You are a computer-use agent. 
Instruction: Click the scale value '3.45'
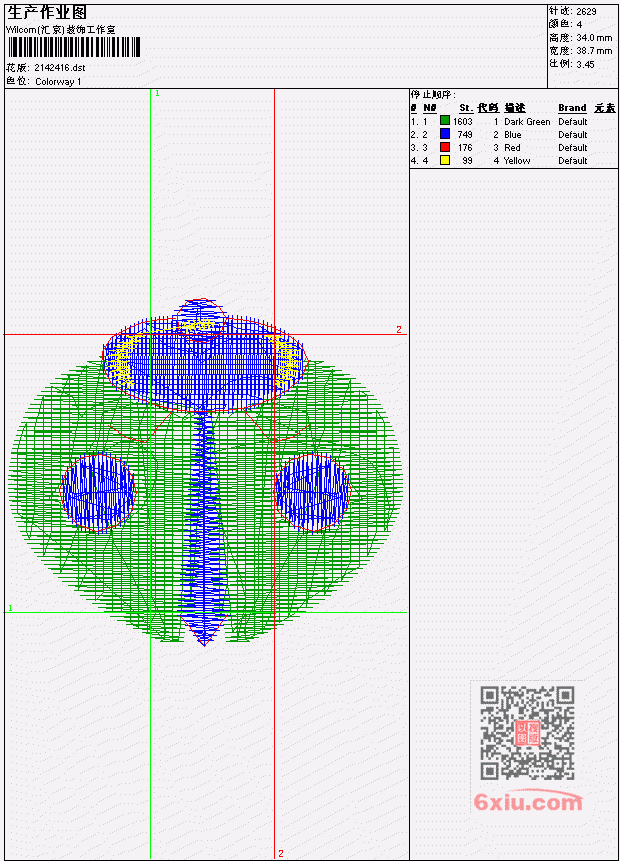tap(585, 64)
